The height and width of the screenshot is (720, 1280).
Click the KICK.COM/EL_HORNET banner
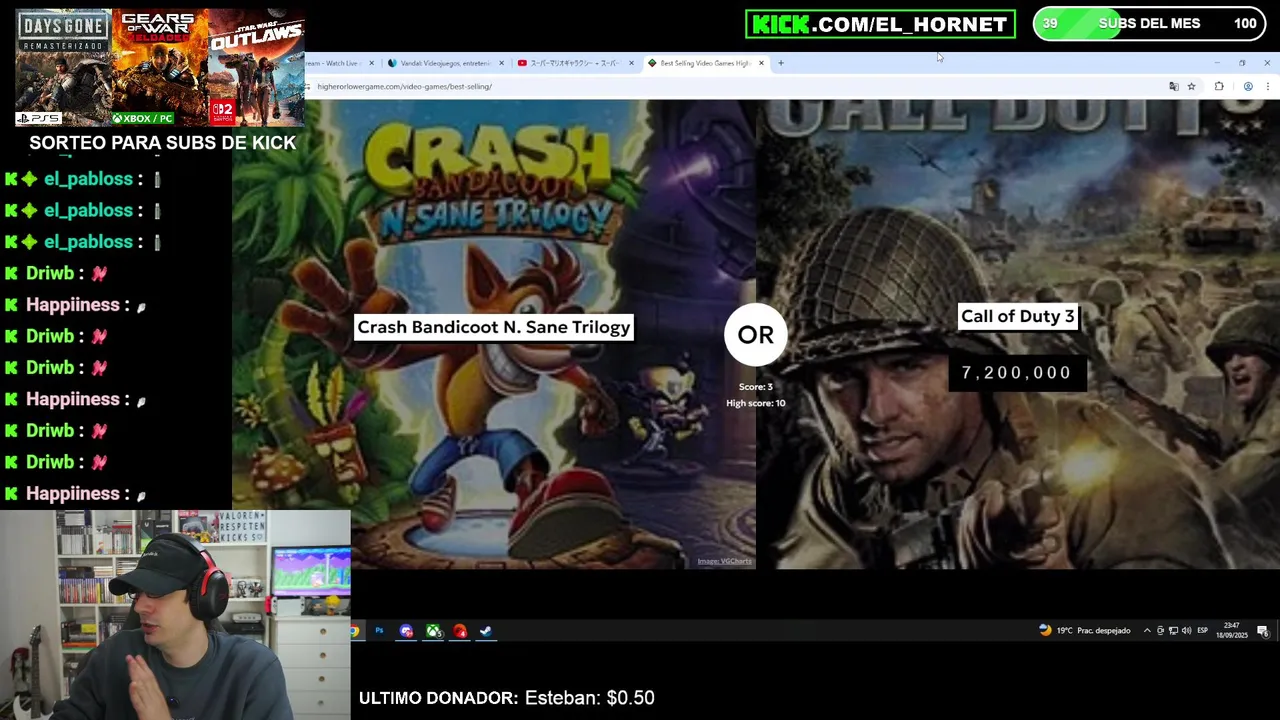pyautogui.click(x=880, y=24)
